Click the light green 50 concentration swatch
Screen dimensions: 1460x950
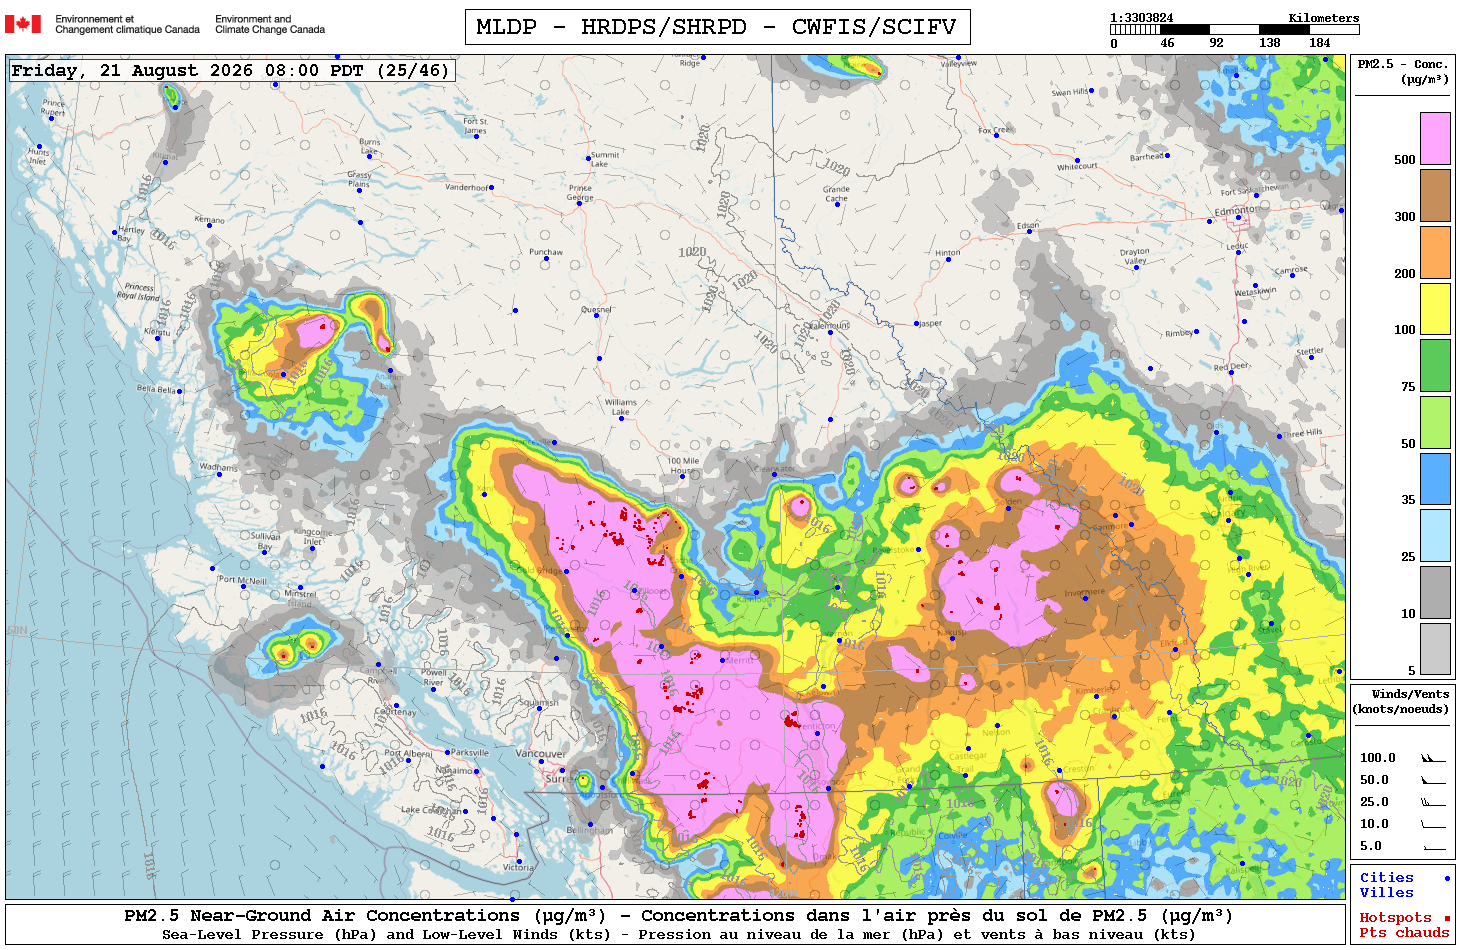click(x=1435, y=422)
